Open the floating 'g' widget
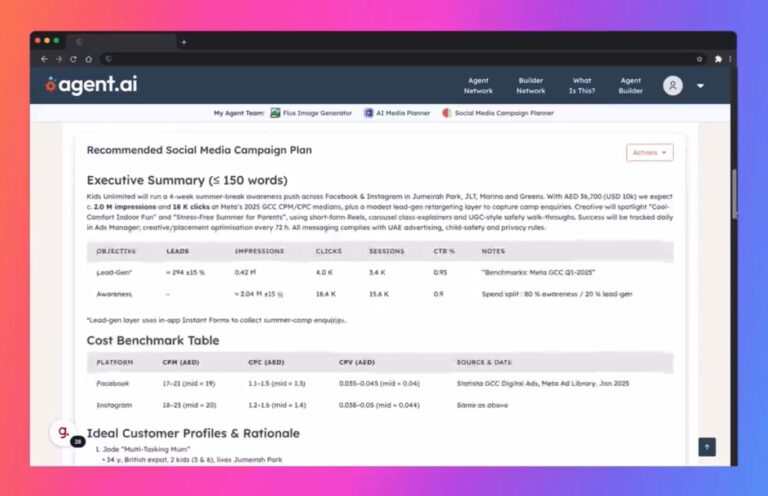 coord(63,434)
